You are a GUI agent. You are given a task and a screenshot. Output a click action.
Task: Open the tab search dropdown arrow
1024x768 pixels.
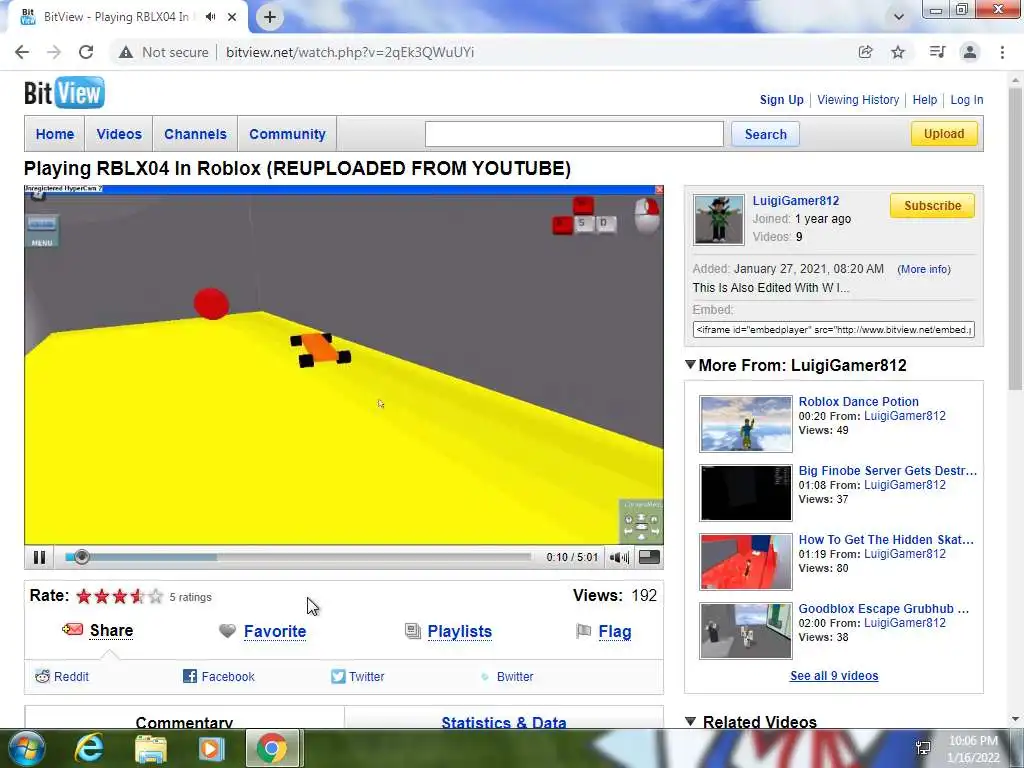point(899,17)
